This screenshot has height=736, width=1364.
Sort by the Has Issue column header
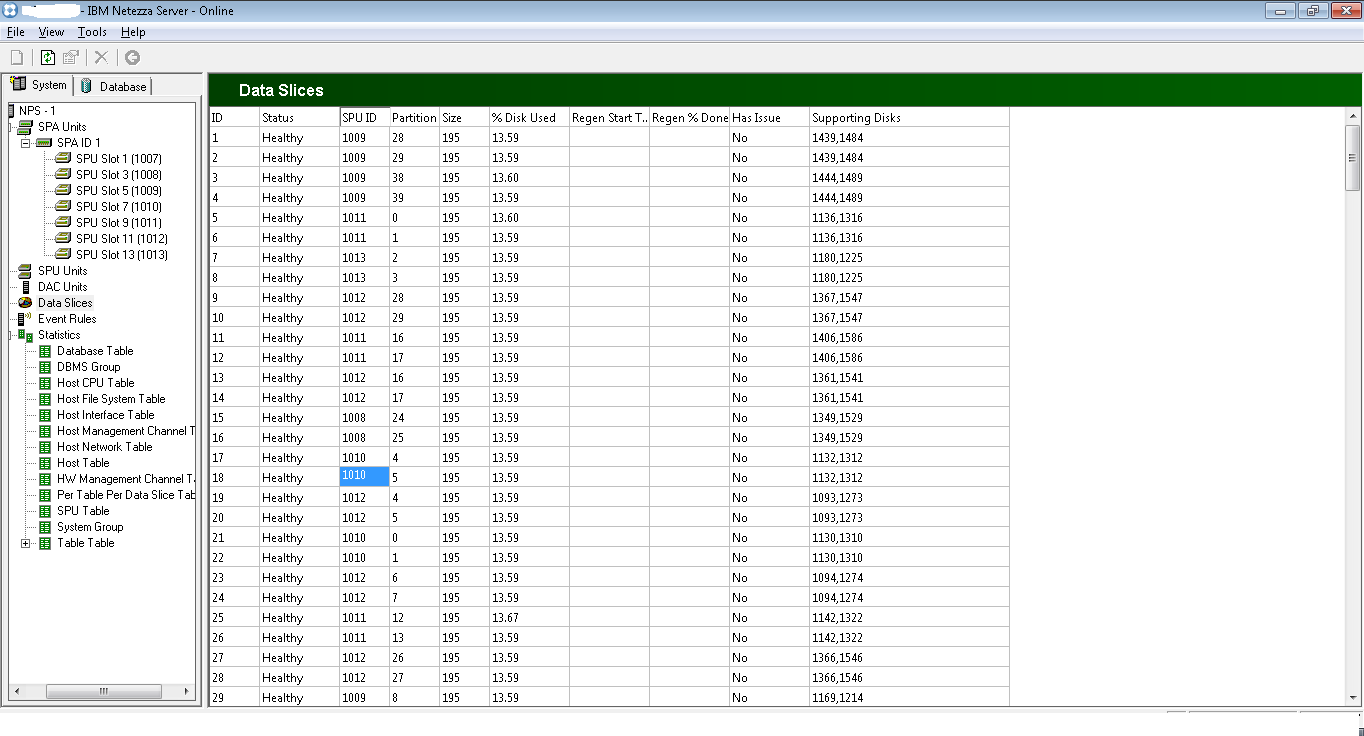[x=770, y=117]
